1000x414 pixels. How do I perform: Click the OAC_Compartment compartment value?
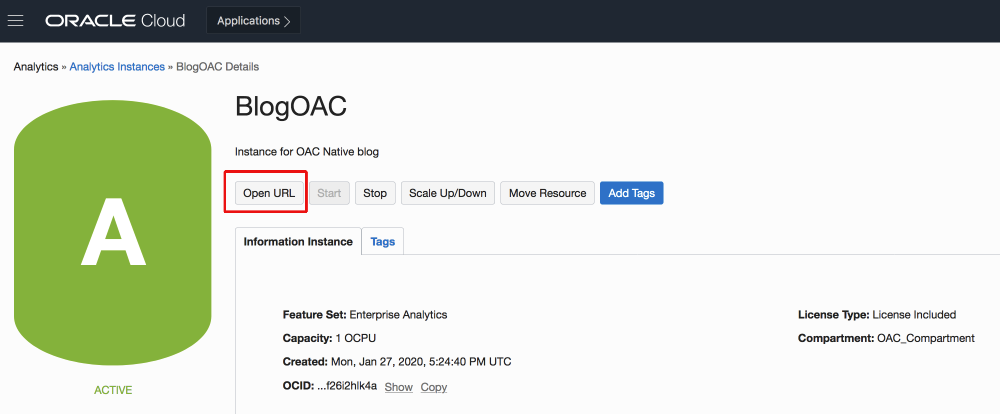(925, 338)
